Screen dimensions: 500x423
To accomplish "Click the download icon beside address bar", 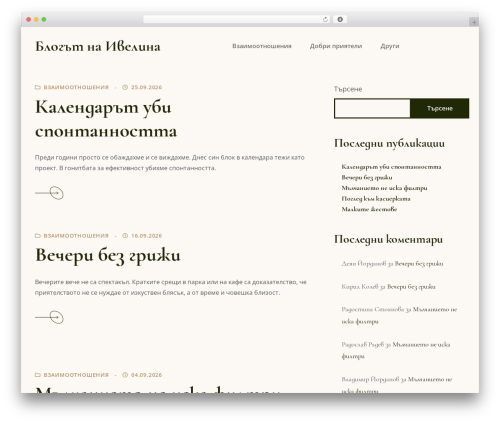I will point(340,19).
